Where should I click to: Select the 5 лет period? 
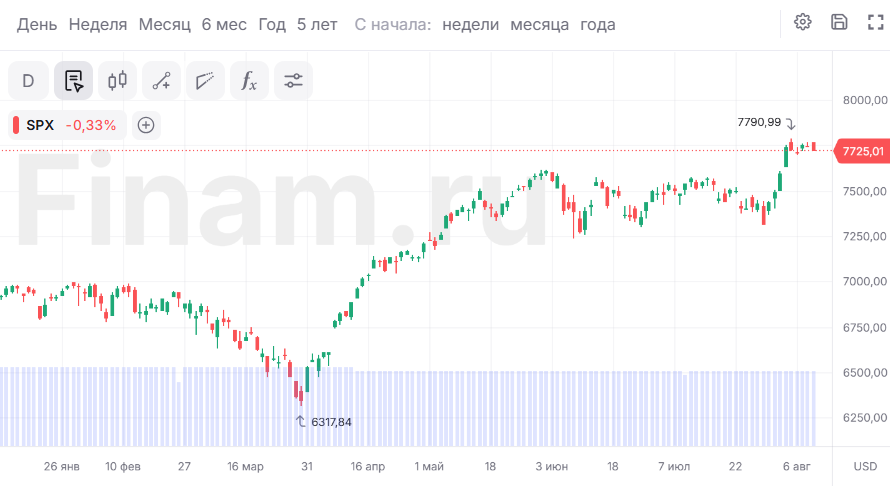(317, 24)
